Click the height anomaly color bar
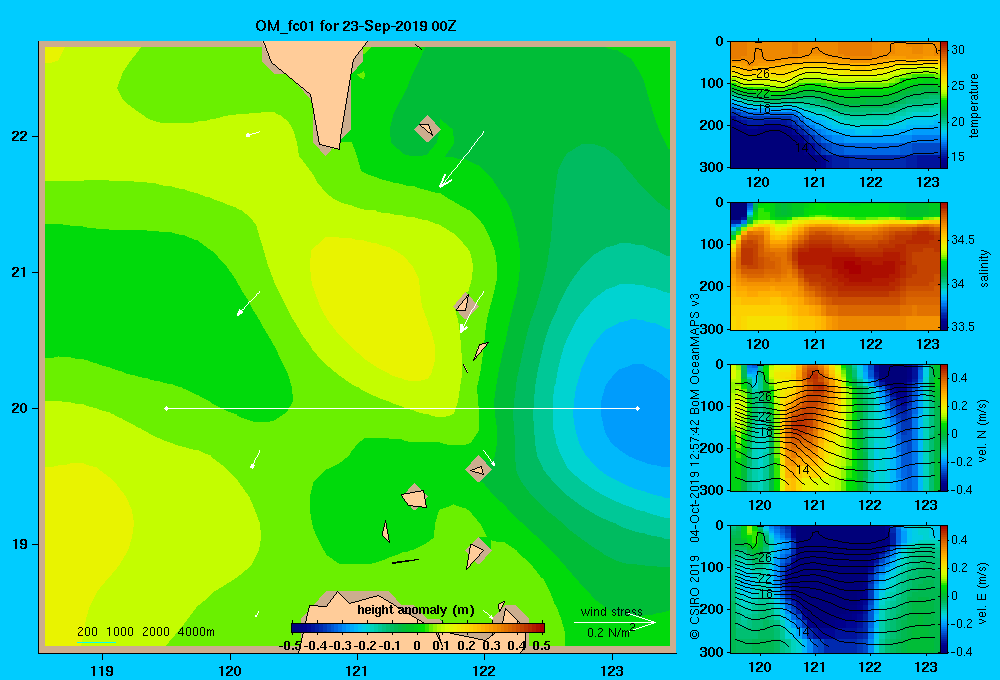The image size is (1000, 680). [417, 628]
